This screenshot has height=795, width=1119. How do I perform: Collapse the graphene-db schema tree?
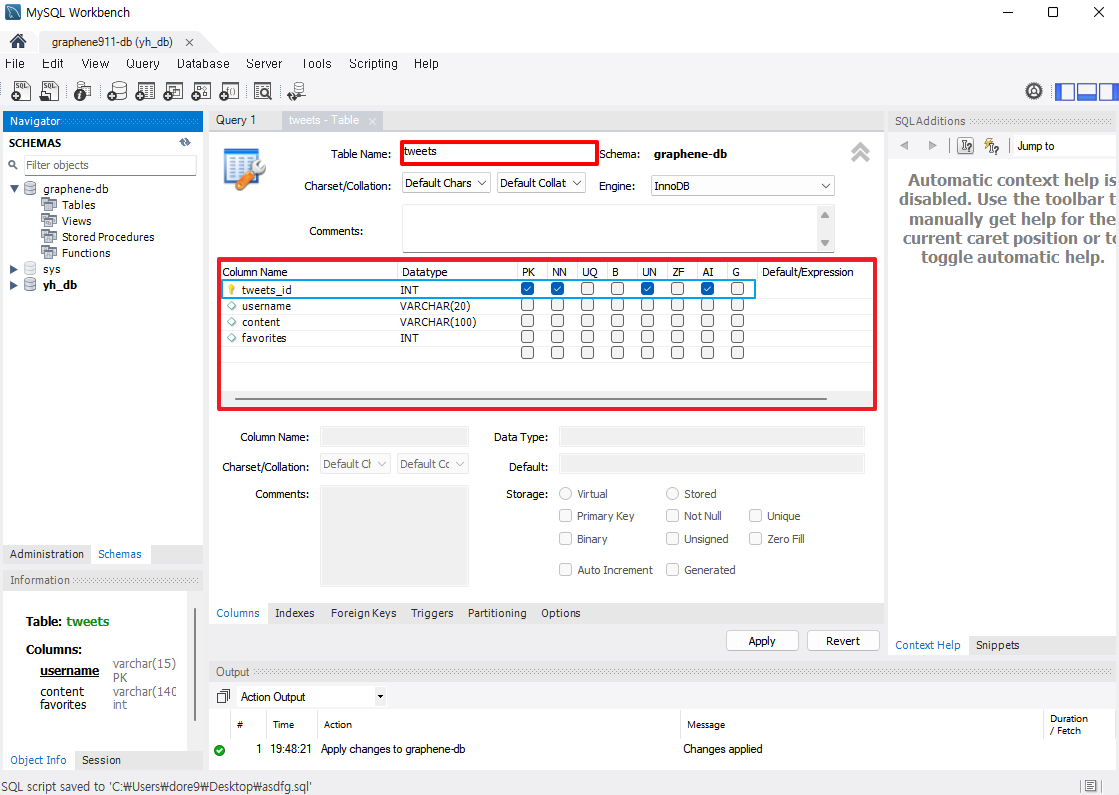[14, 188]
